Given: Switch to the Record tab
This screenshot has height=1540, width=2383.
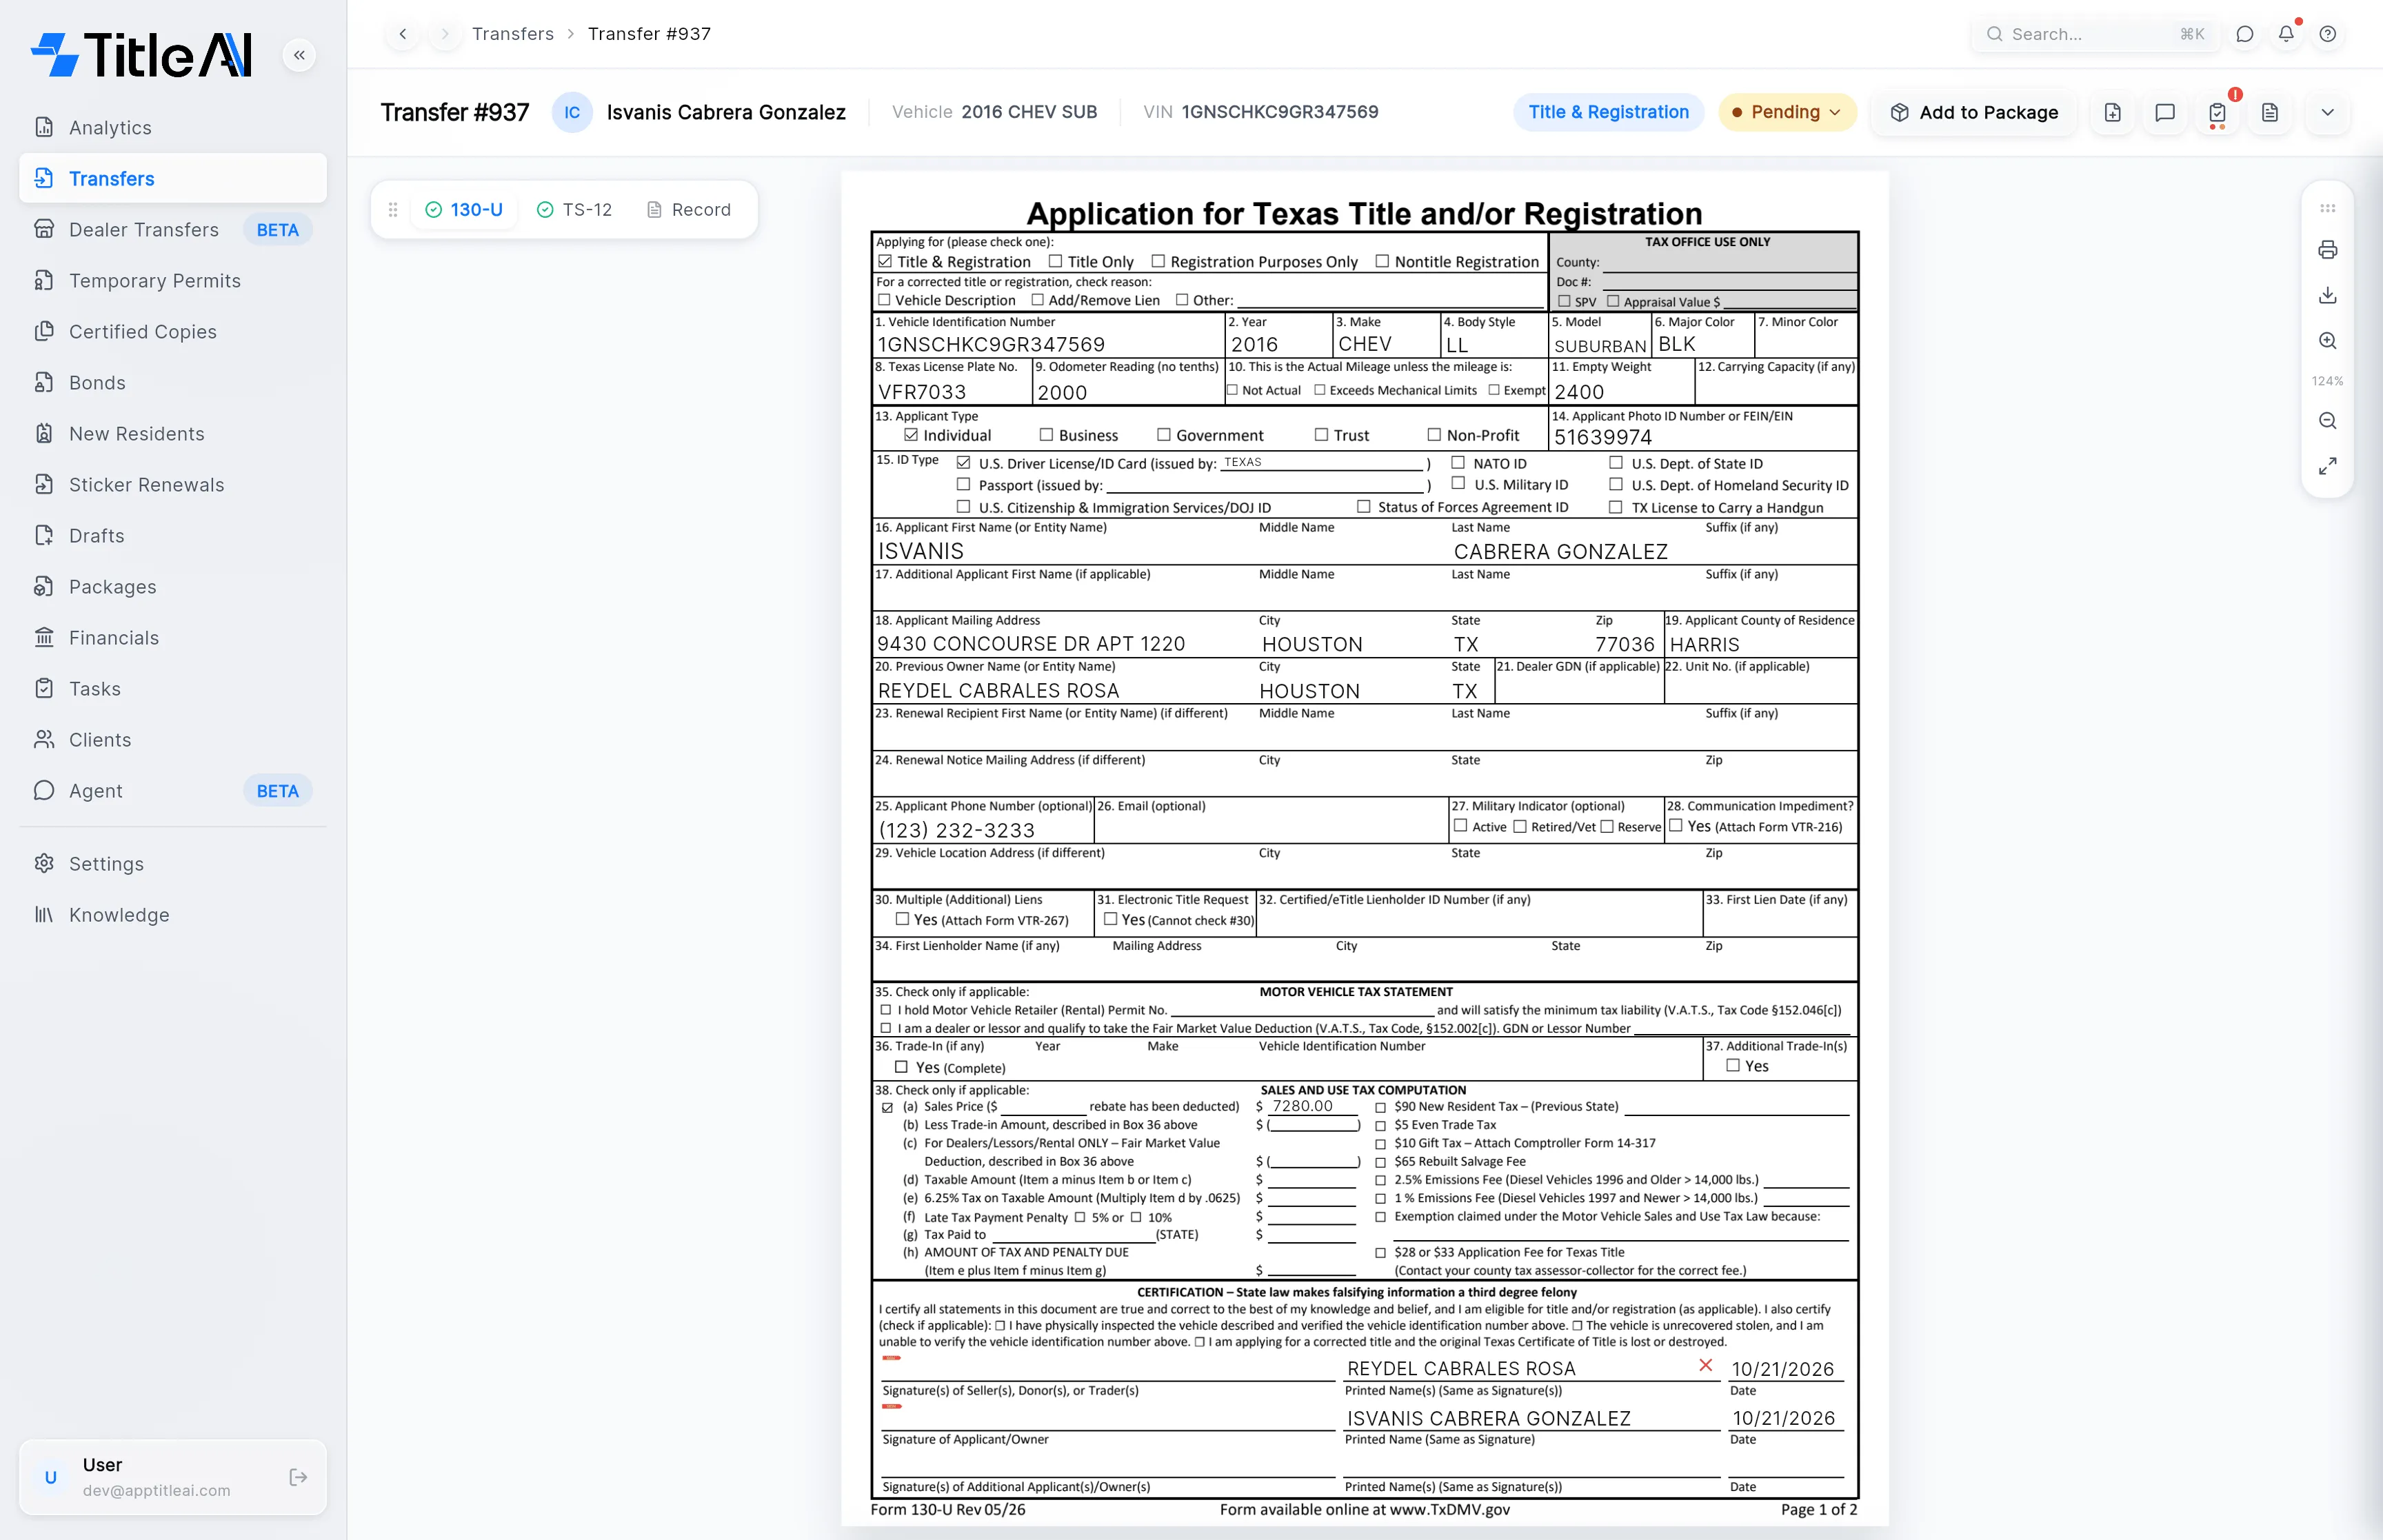Looking at the screenshot, I should click(x=689, y=209).
